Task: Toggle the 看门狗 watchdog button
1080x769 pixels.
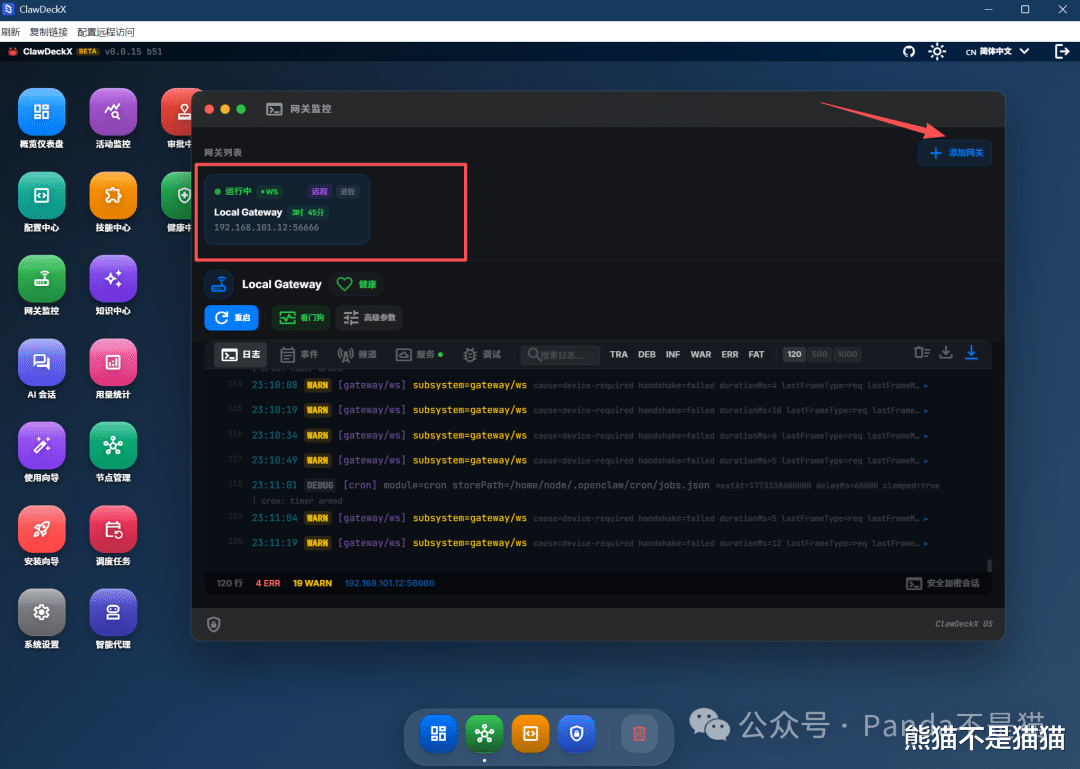Action: 301,318
